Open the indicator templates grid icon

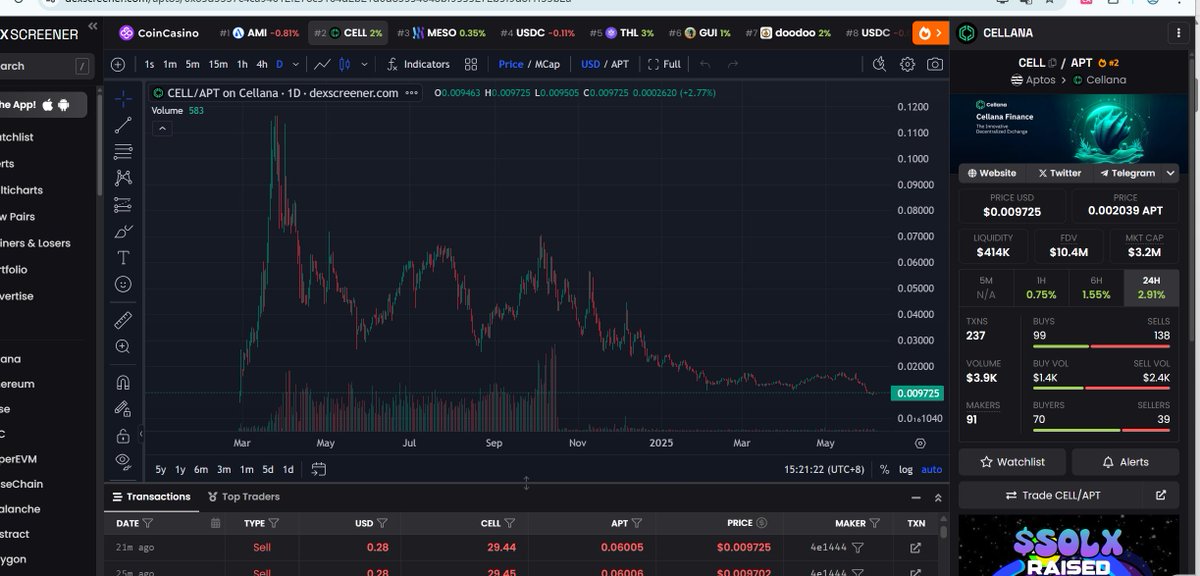click(x=472, y=64)
